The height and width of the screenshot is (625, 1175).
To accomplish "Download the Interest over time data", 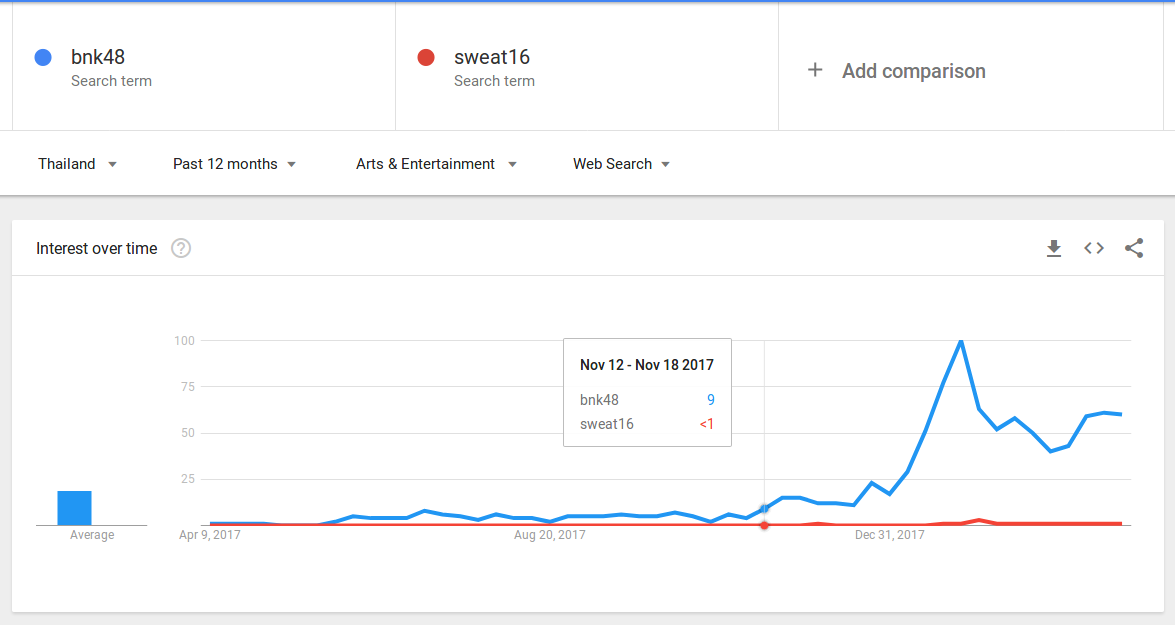I will [1054, 248].
